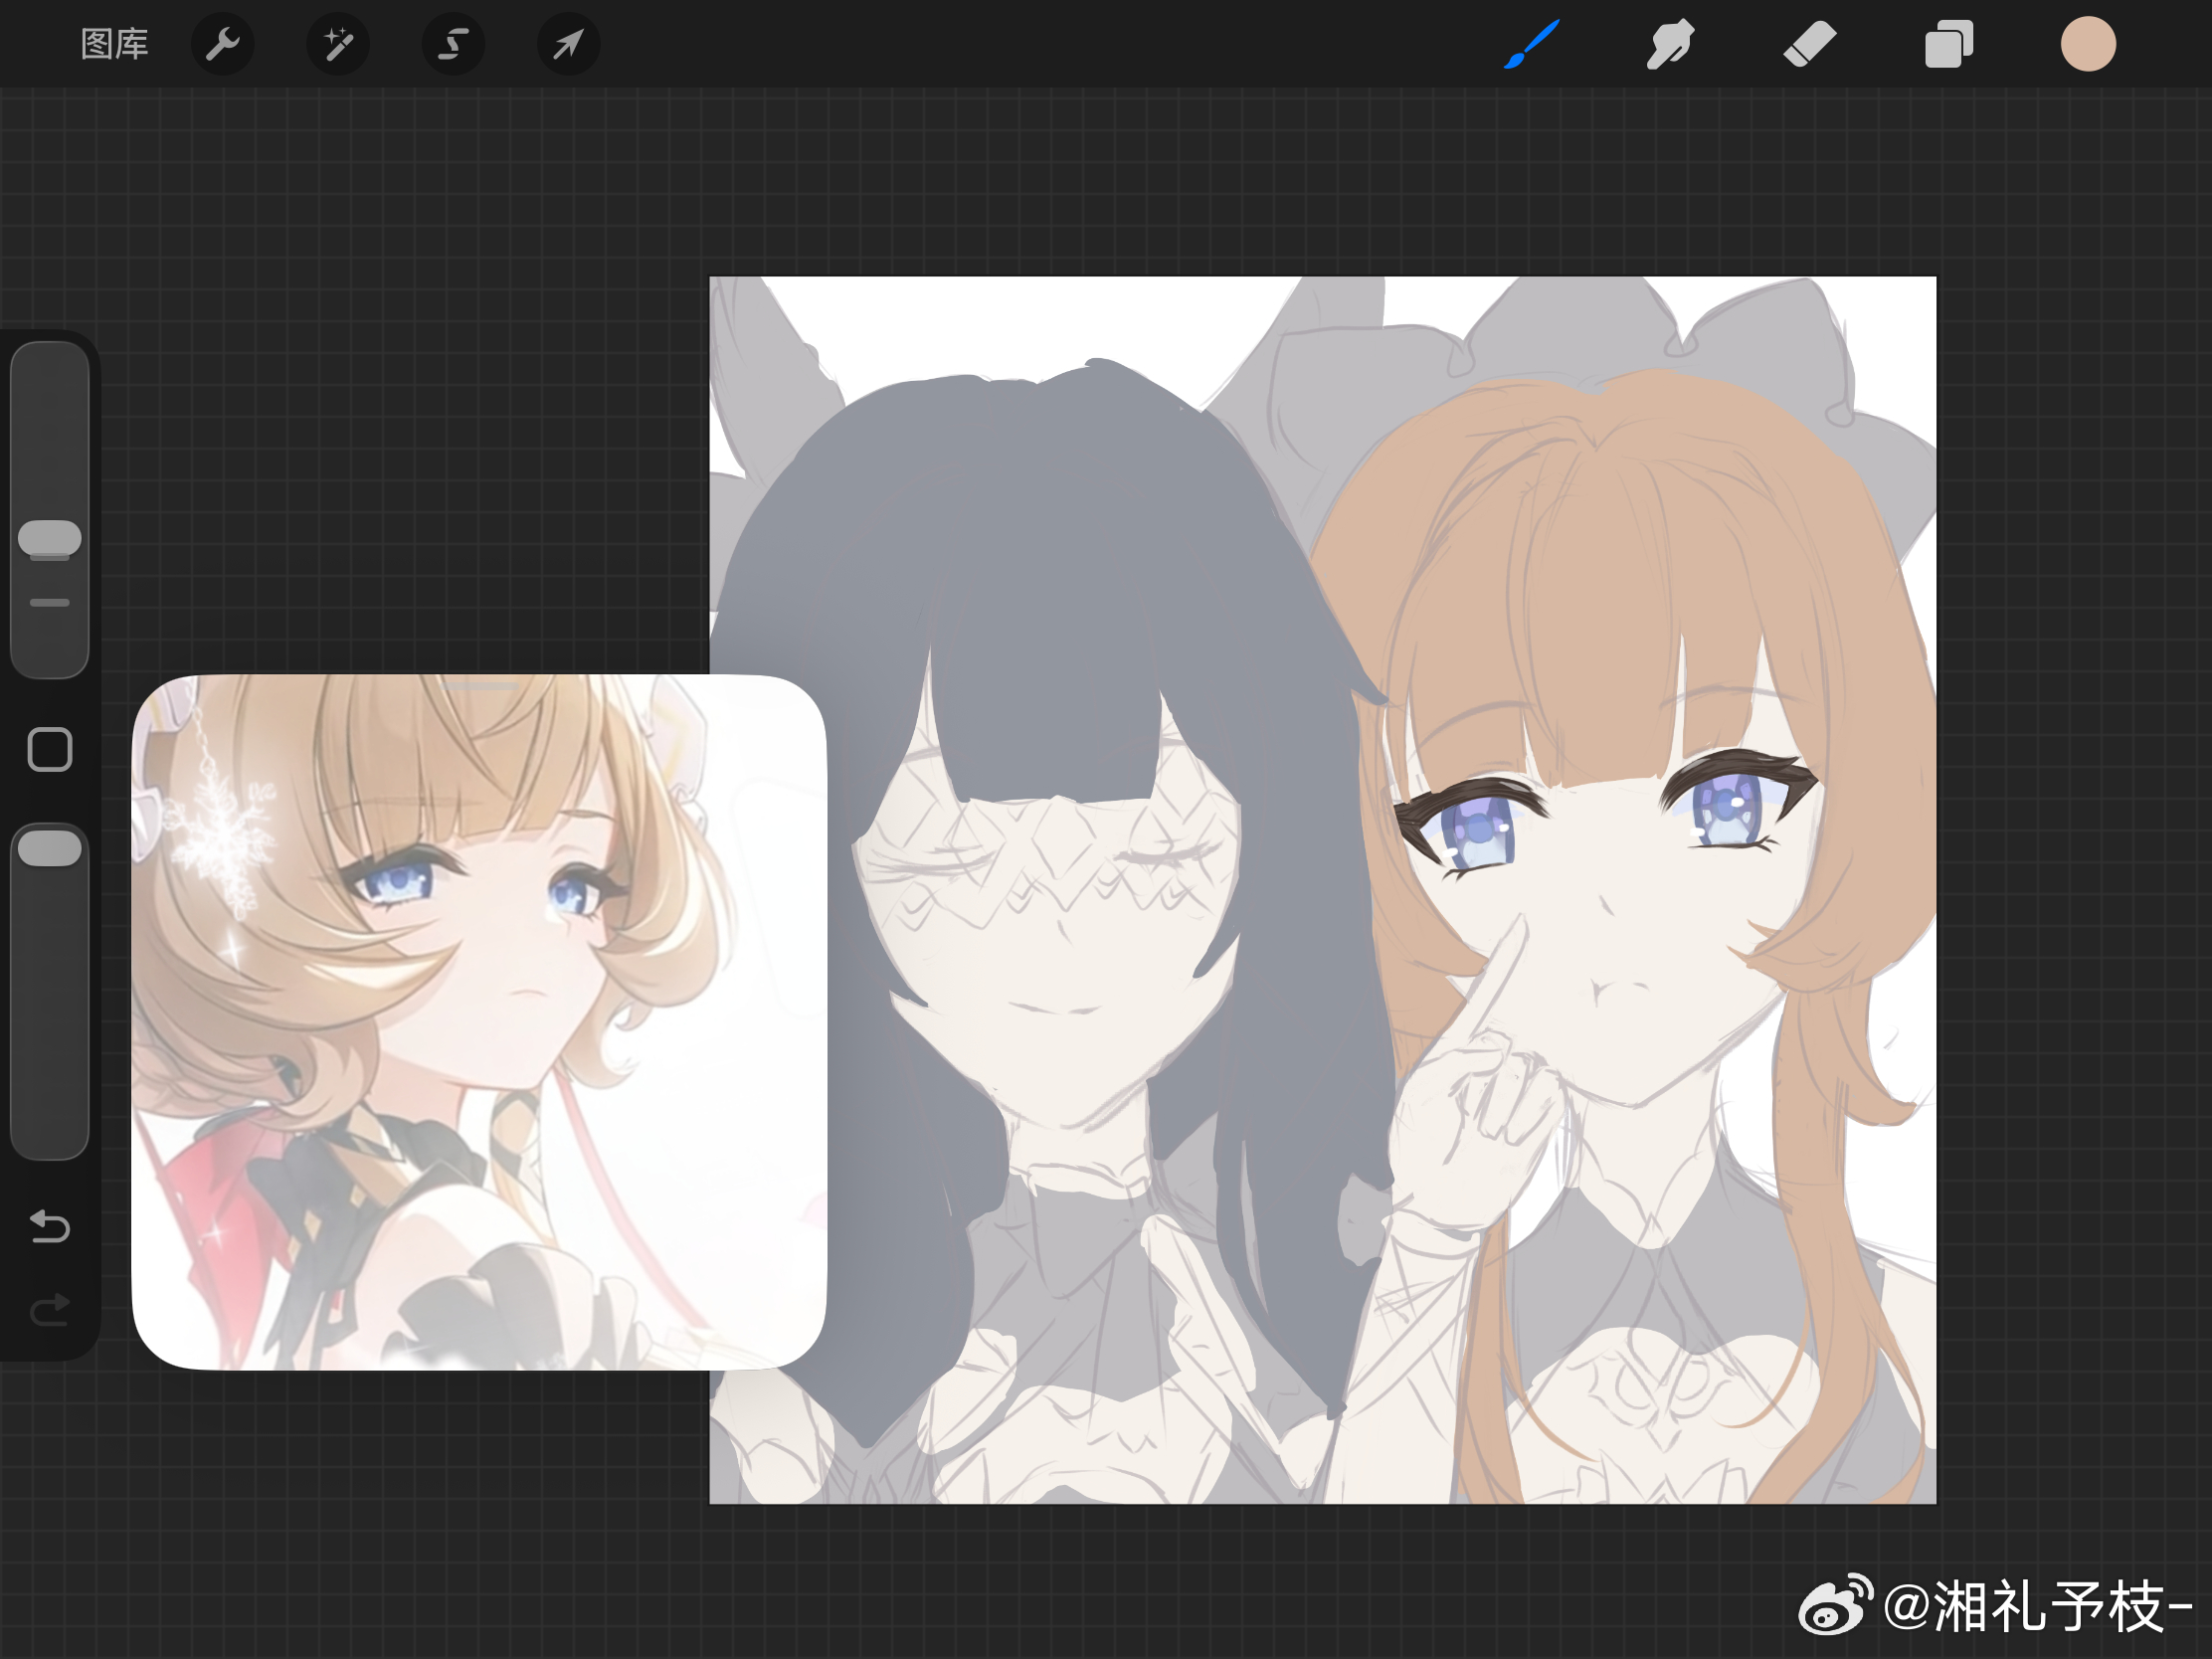Screen dimensions: 2212x1659
Task: Select the Eraser tool
Action: click(x=1809, y=44)
